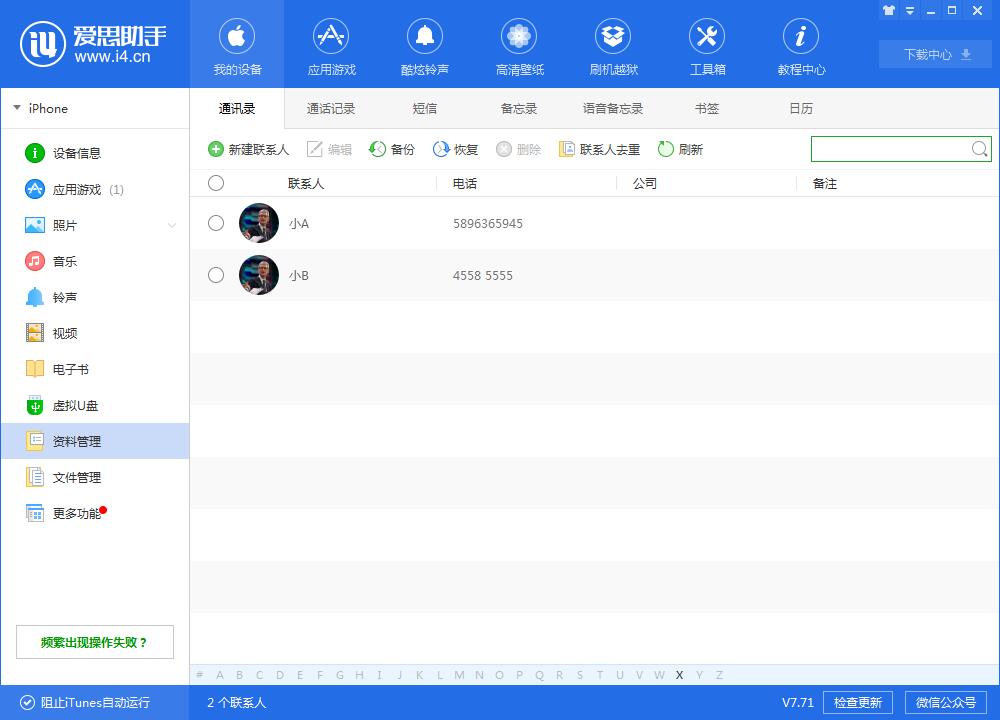The height and width of the screenshot is (720, 1000).
Task: Refresh the contact list with 刷新
Action: point(680,149)
